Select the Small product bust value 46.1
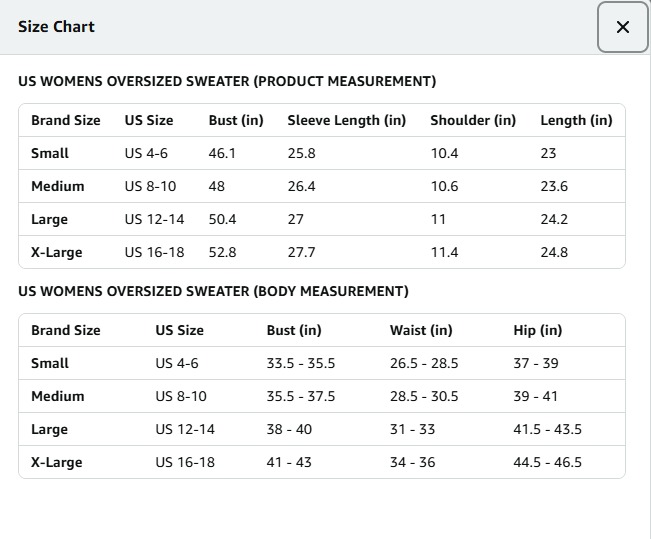 222,153
